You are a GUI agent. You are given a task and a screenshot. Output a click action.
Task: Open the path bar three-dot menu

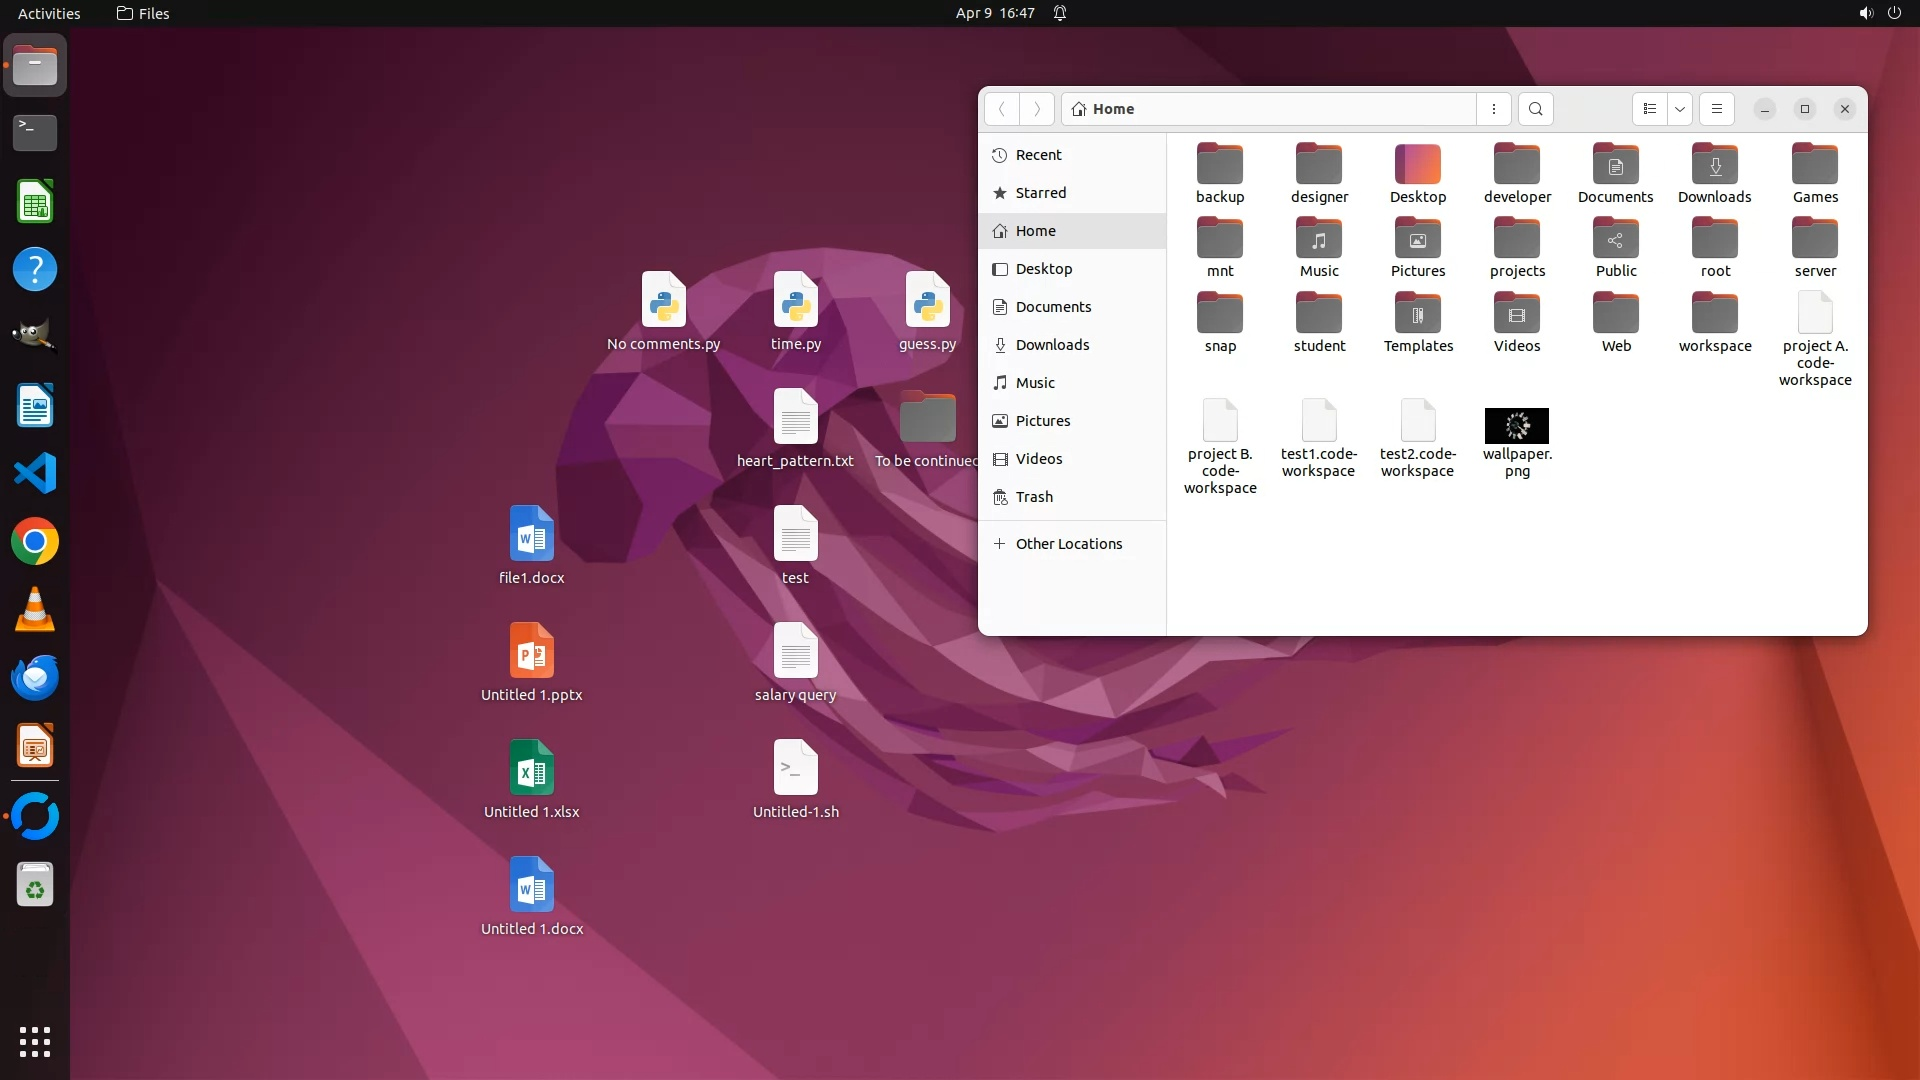point(1494,109)
